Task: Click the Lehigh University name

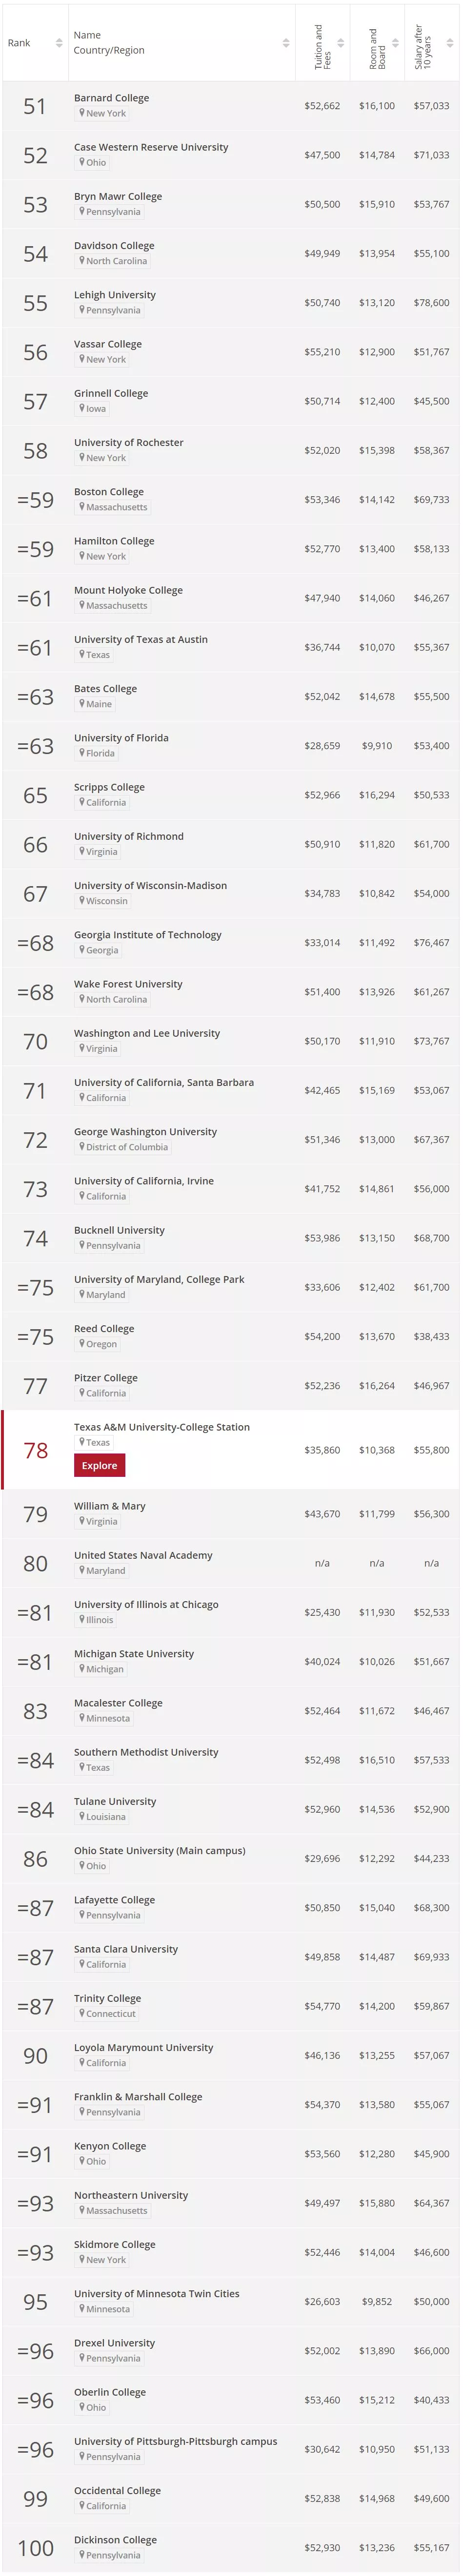Action: coord(114,295)
